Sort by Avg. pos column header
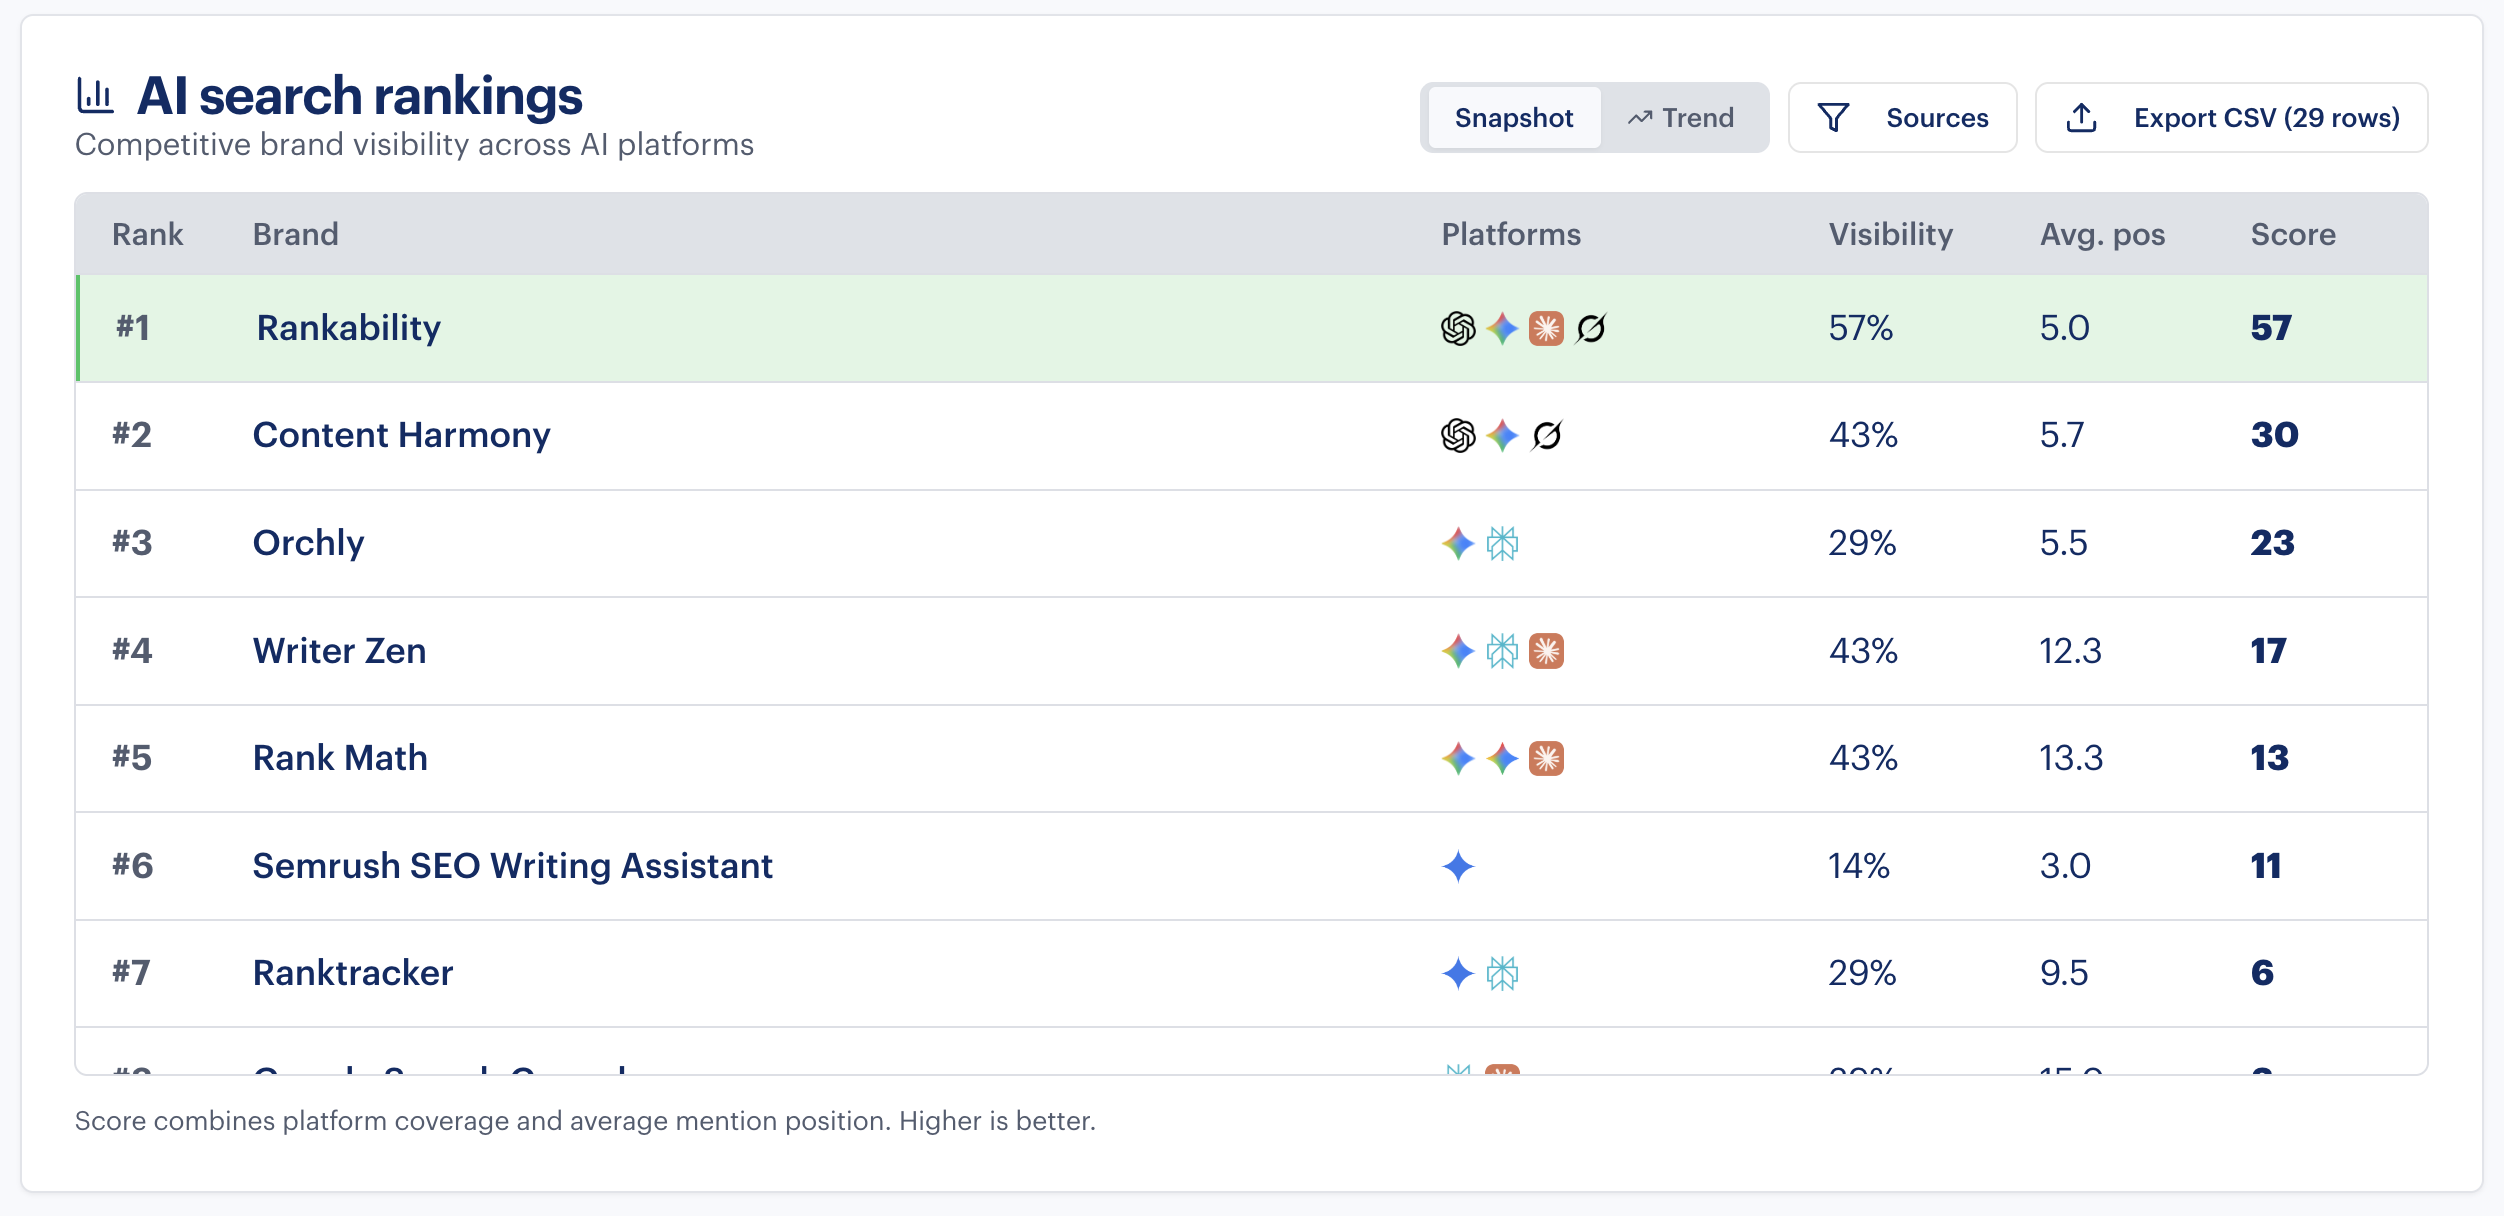The image size is (2504, 1216). click(2102, 234)
